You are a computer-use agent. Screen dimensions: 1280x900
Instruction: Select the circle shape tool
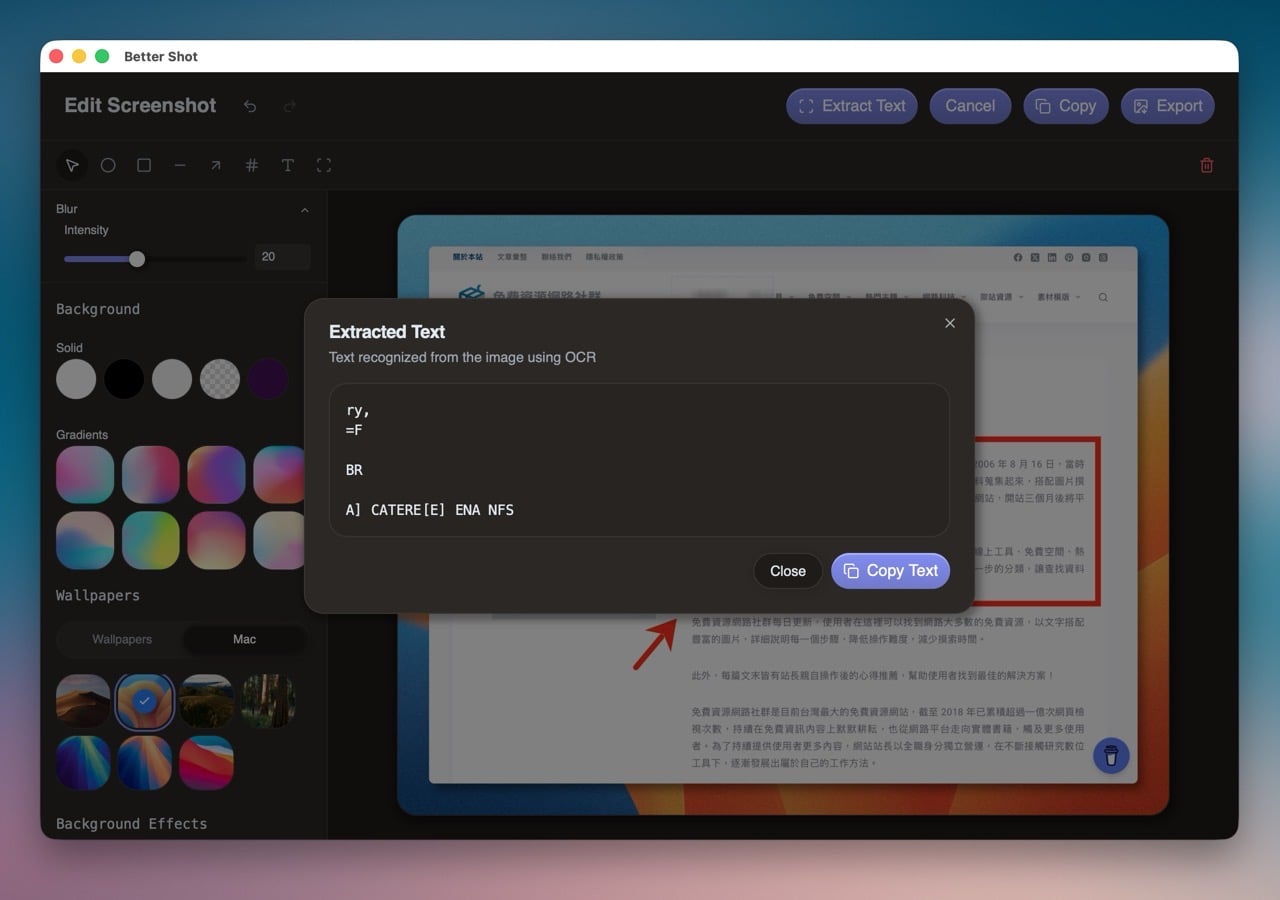tap(108, 165)
